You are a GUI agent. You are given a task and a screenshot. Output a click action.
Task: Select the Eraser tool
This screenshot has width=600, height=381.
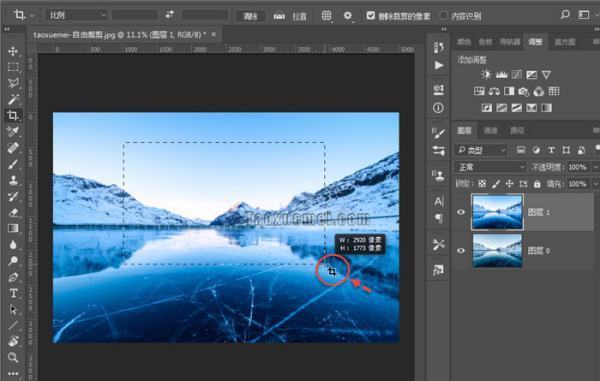coord(13,212)
